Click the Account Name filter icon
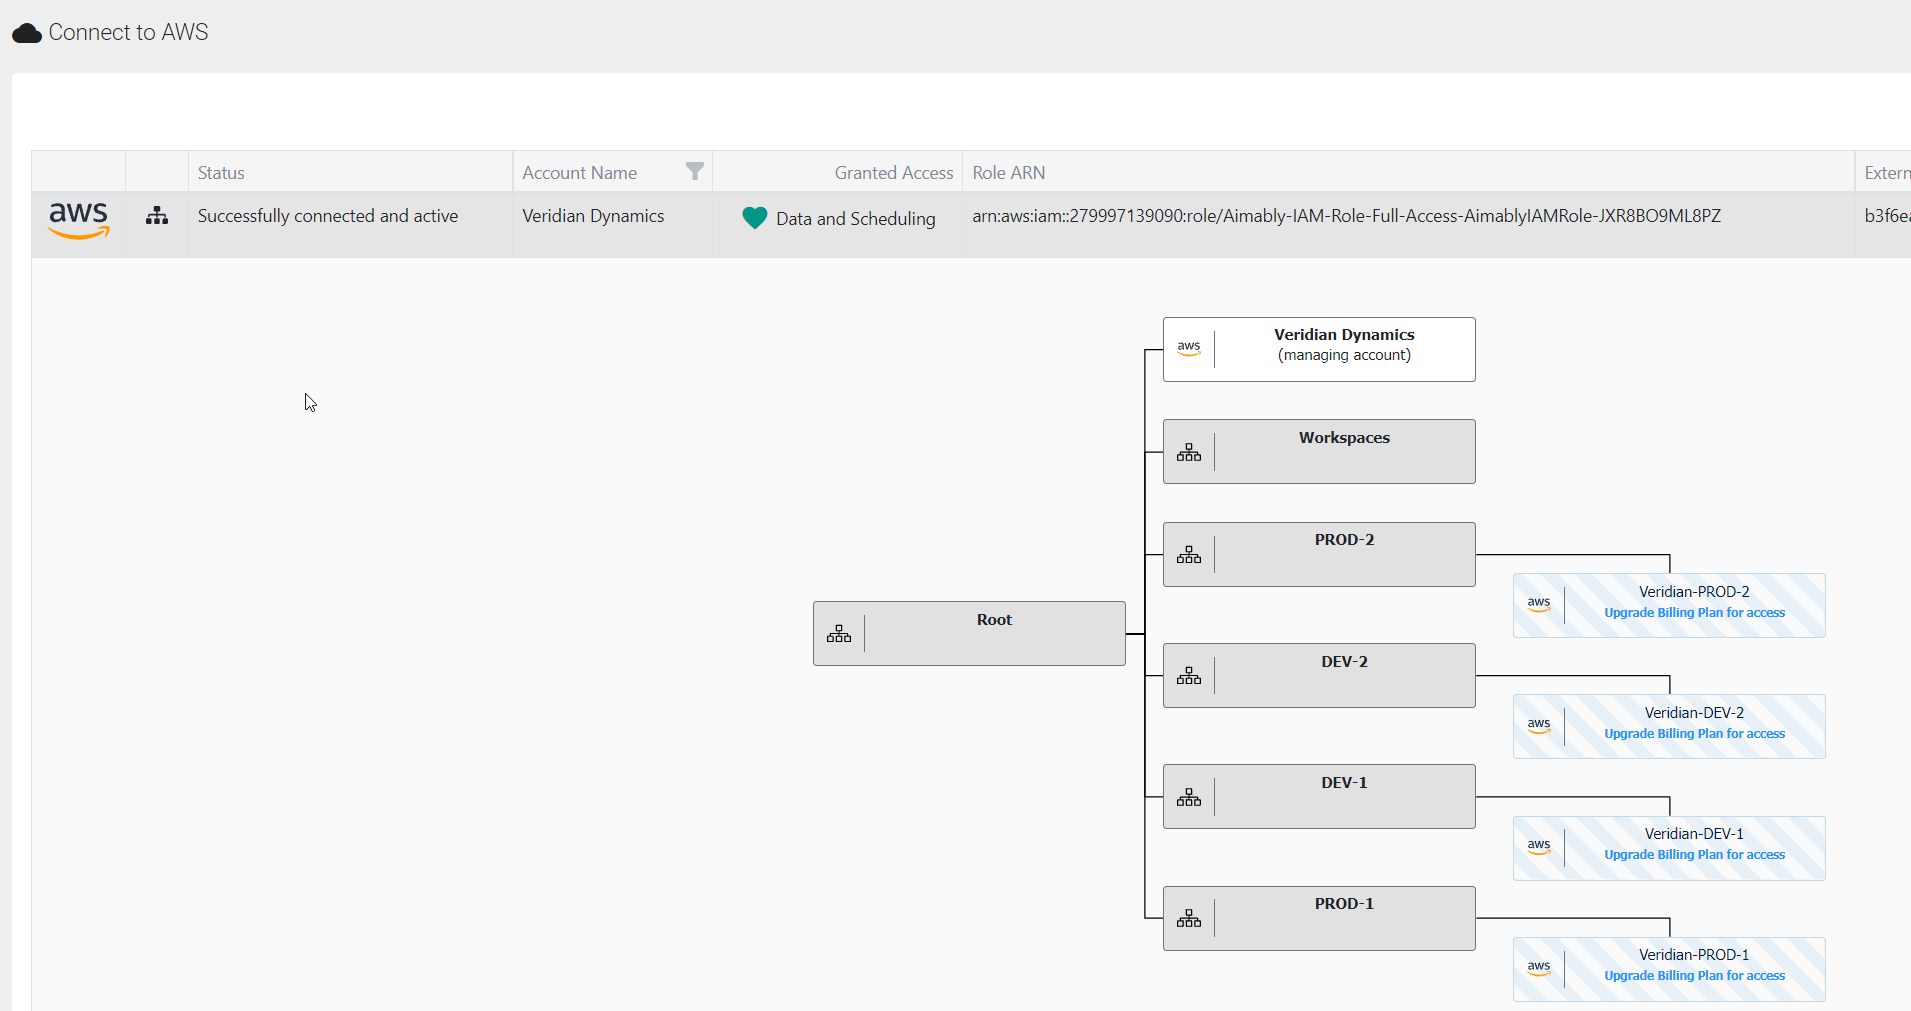This screenshot has width=1911, height=1011. [x=695, y=171]
